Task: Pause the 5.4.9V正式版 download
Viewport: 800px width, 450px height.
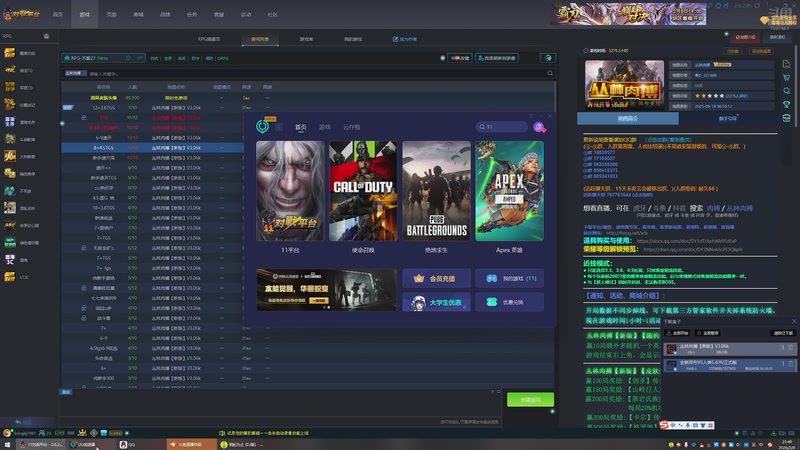Action: click(x=782, y=364)
